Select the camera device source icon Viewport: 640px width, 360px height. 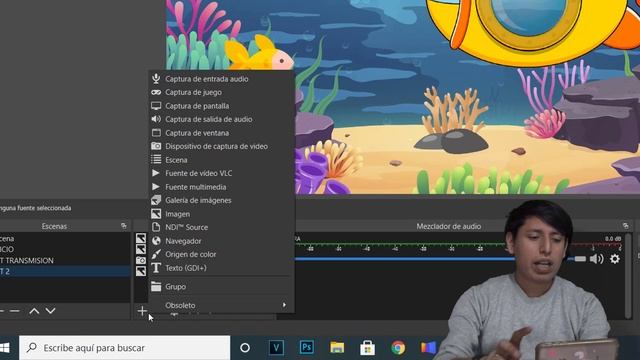pos(141,260)
